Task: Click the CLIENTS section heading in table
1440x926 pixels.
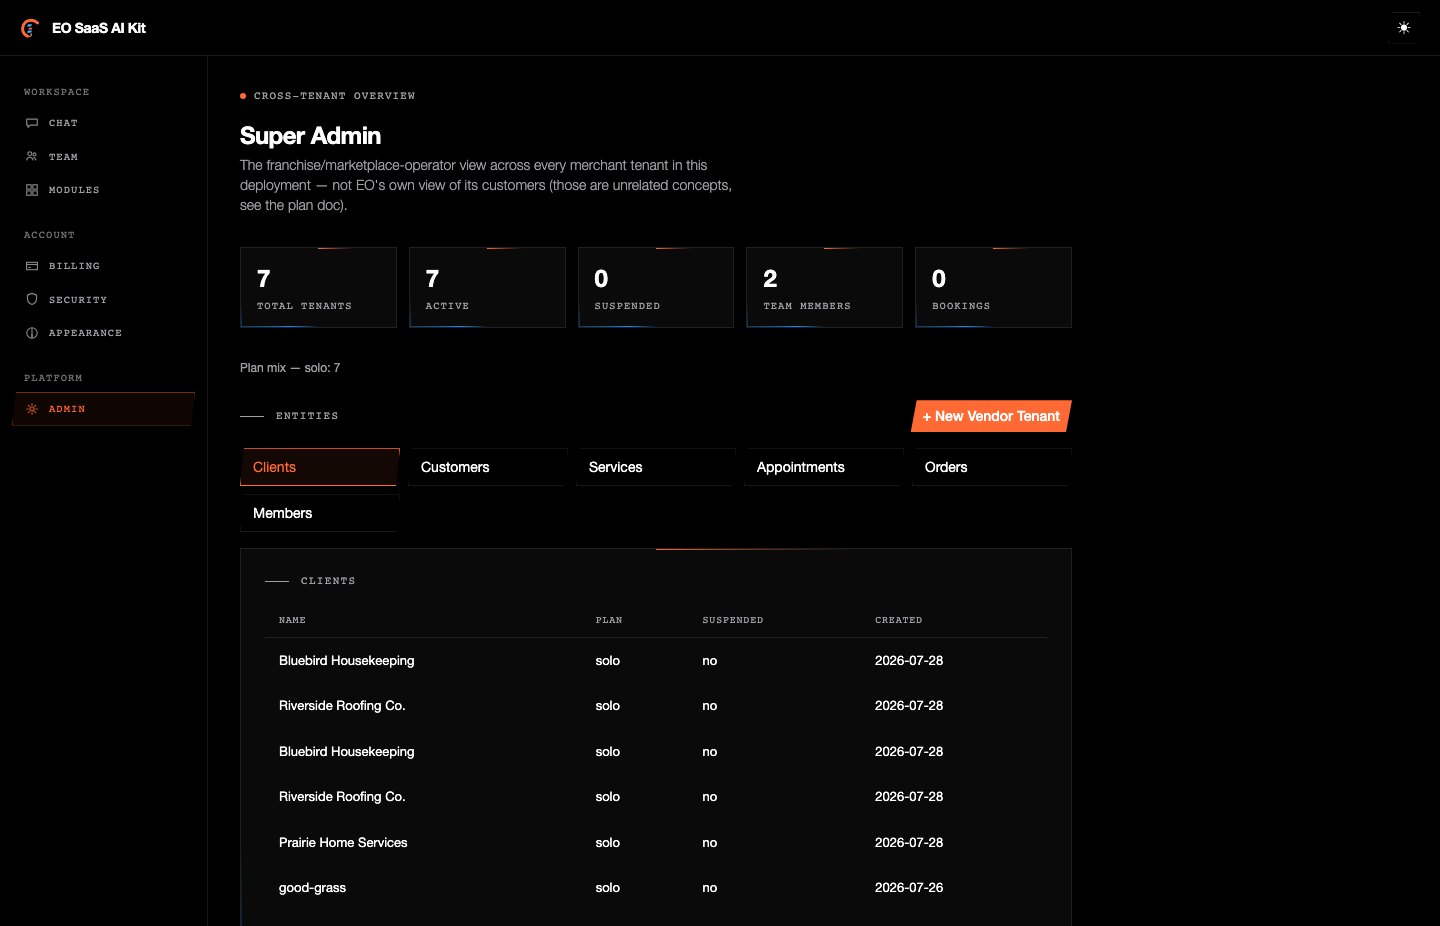Action: (328, 581)
